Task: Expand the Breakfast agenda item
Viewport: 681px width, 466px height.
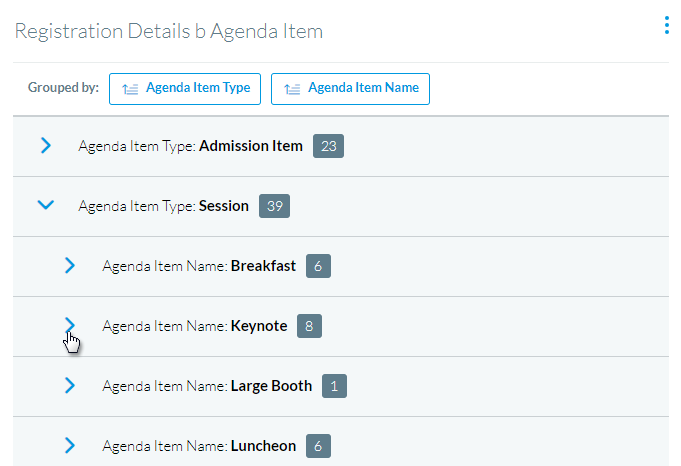Action: (69, 265)
